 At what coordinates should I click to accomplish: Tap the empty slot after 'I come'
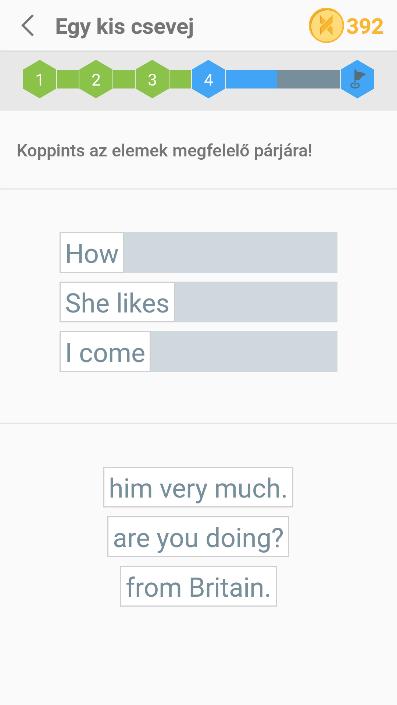(244, 352)
